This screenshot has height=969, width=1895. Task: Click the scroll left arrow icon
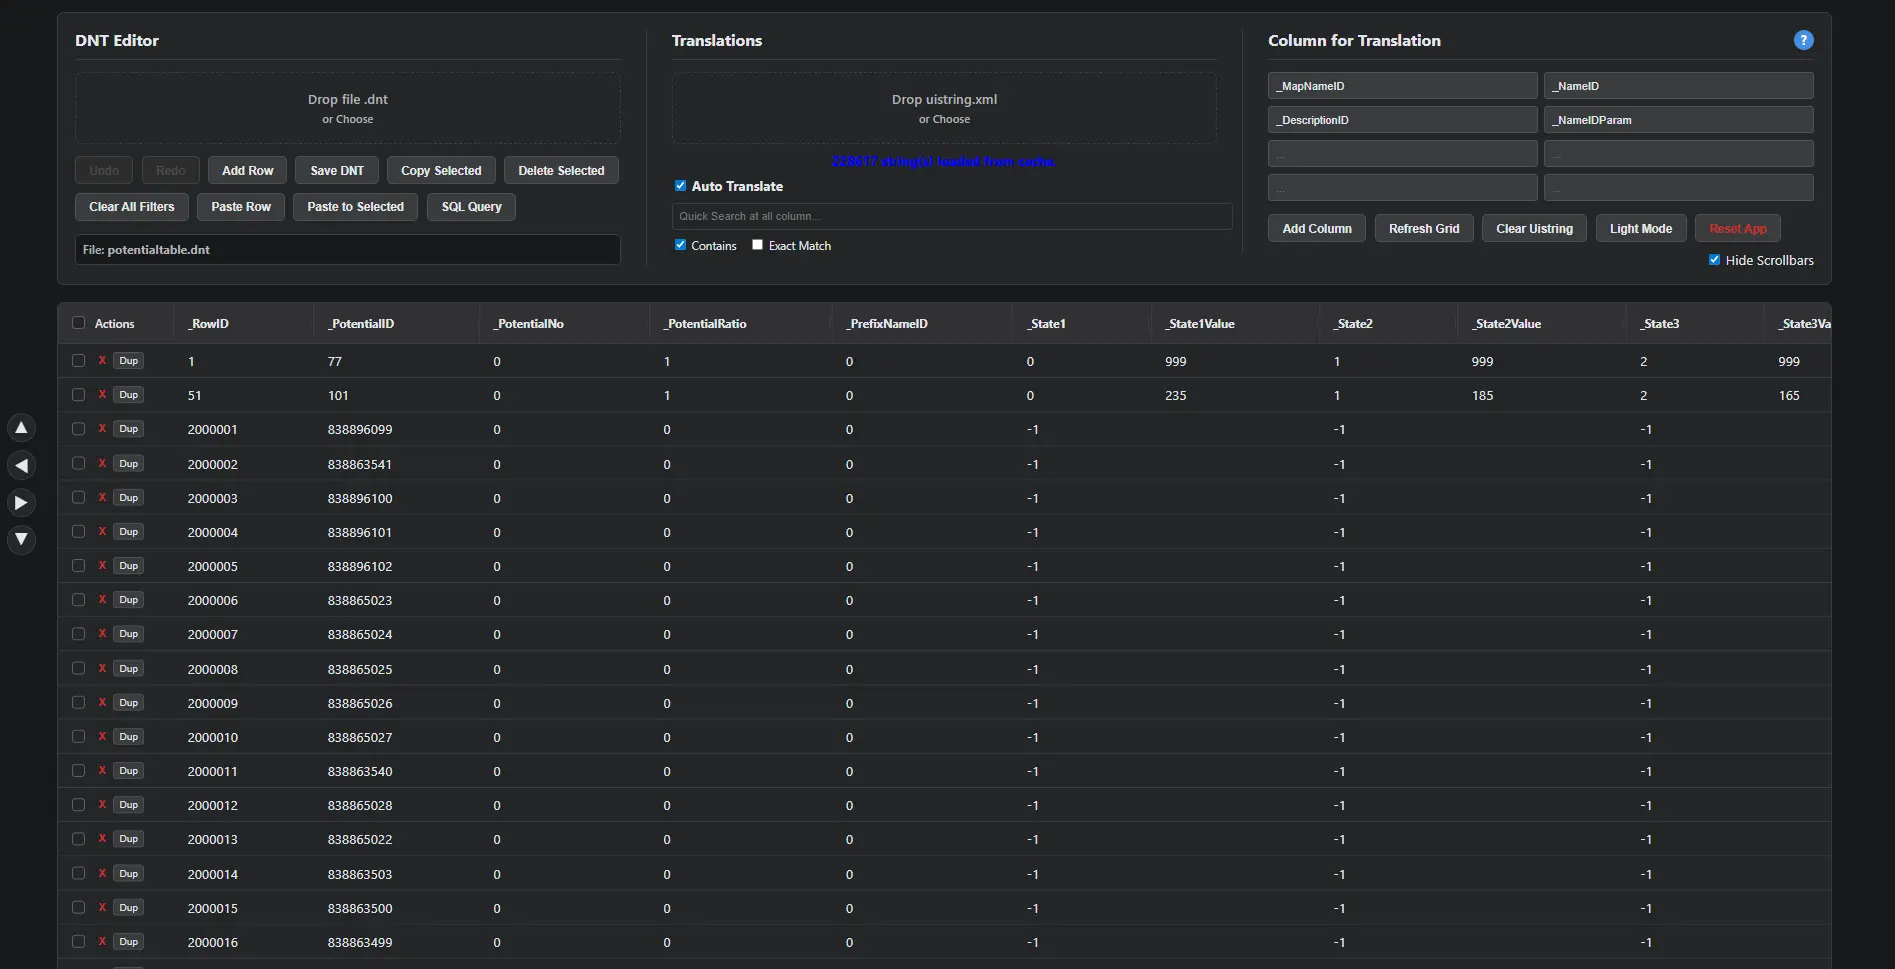(21, 465)
